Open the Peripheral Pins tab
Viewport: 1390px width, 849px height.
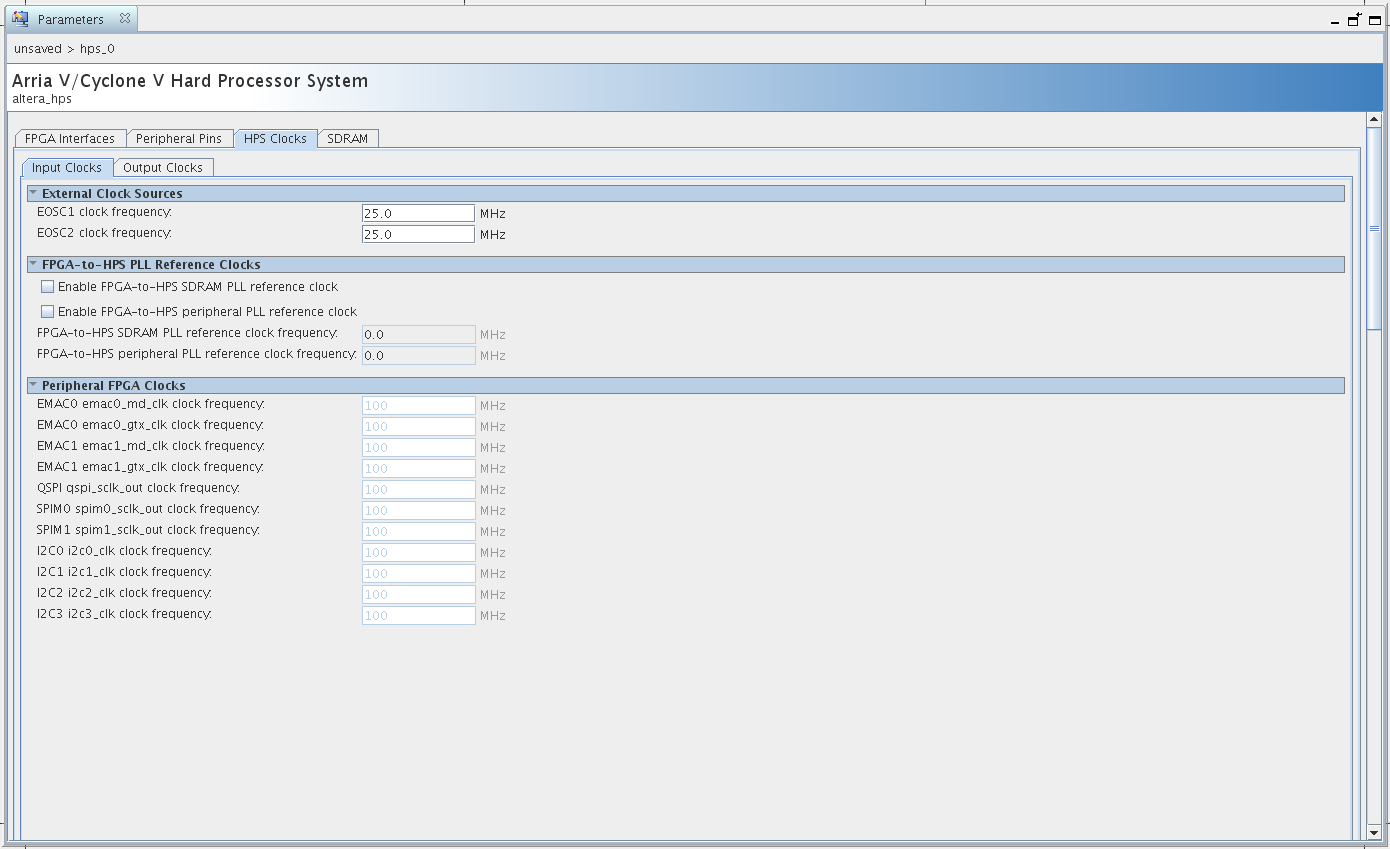click(179, 139)
